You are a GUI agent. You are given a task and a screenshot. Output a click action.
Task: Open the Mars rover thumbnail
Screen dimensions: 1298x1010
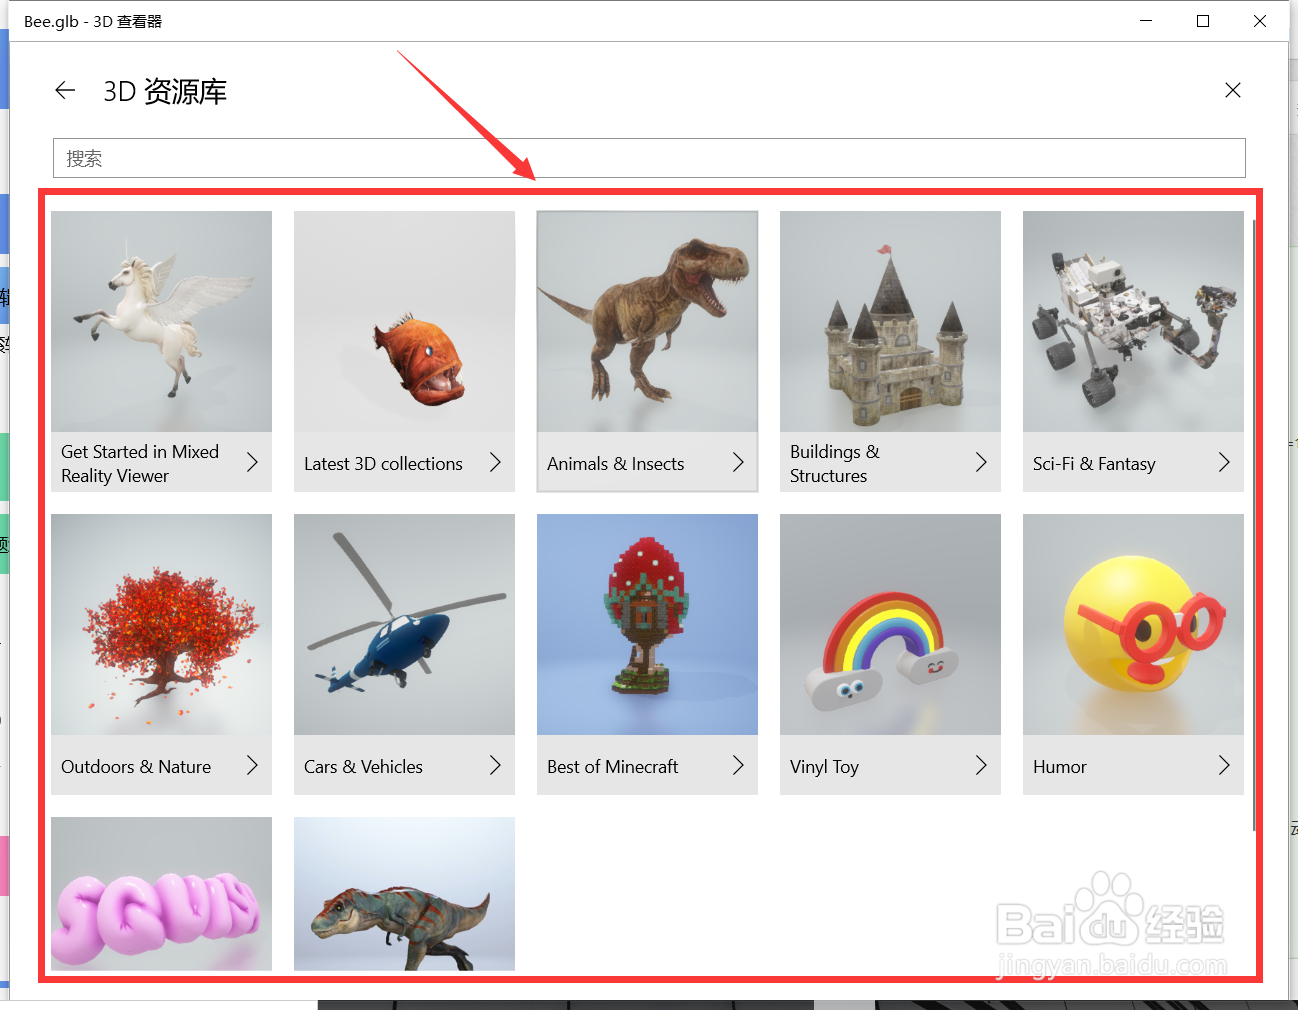(x=1133, y=321)
